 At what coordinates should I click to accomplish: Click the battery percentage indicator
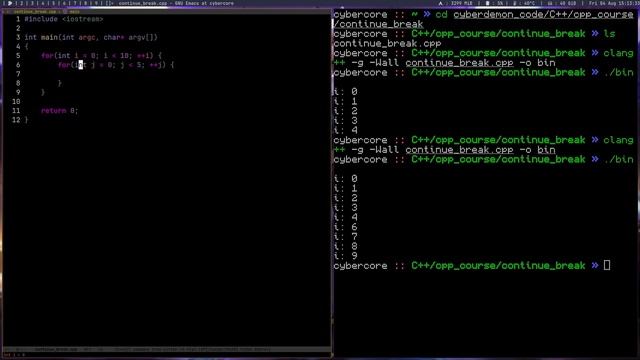[x=494, y=3]
